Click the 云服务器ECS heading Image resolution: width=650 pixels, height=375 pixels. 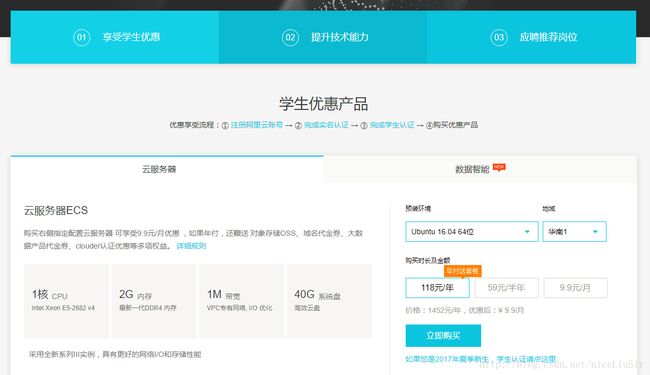click(x=56, y=210)
